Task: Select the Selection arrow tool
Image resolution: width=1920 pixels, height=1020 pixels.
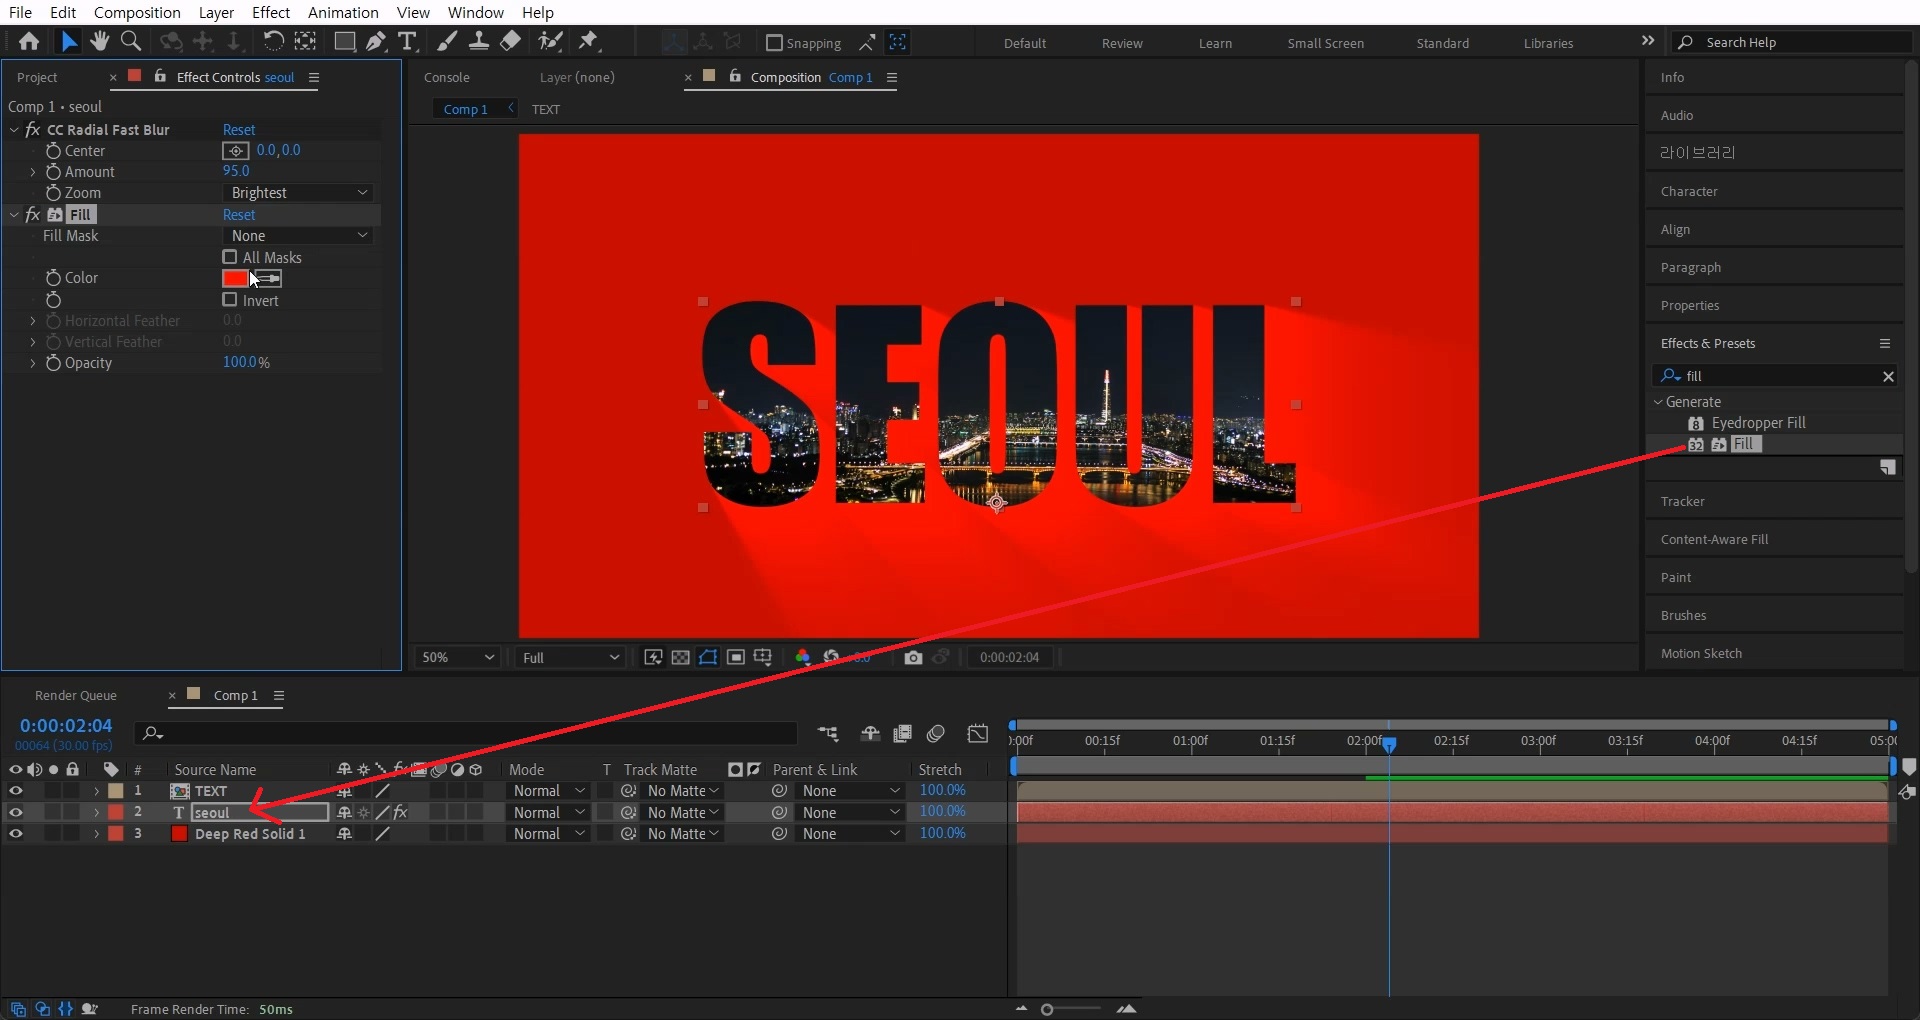Action: tap(68, 41)
